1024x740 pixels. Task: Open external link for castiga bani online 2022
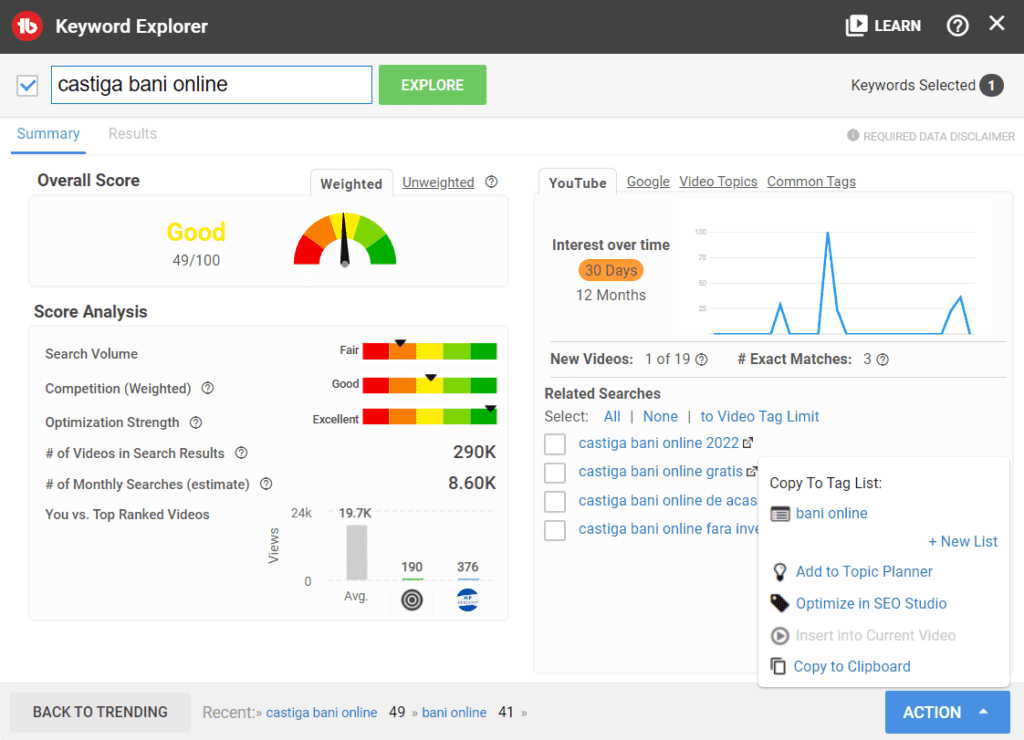(x=747, y=443)
